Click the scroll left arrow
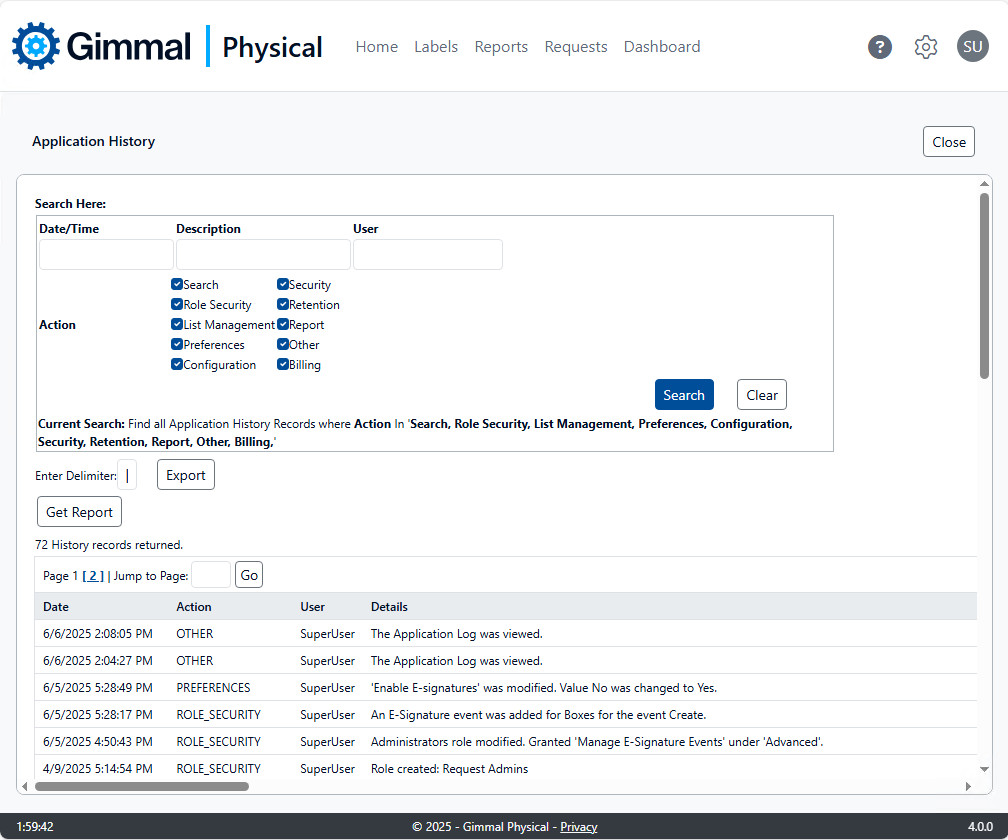 click(24, 787)
